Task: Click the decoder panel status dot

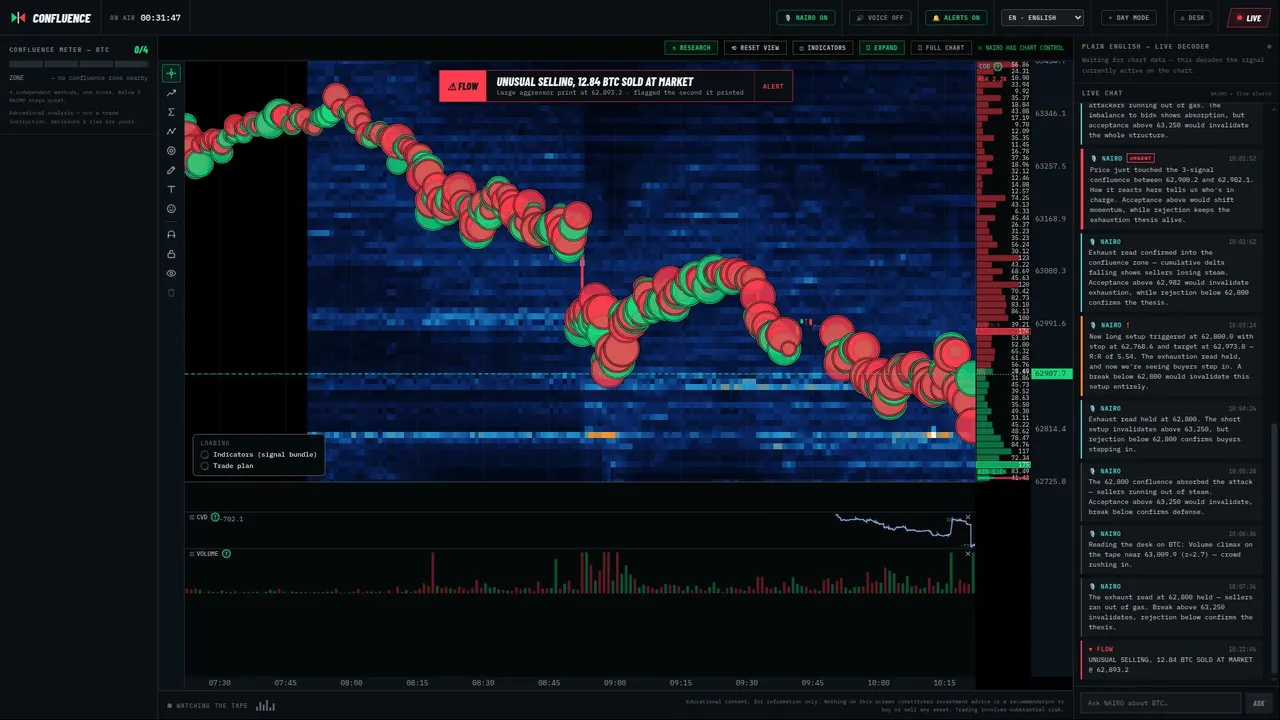Action: pyautogui.click(x=1269, y=47)
